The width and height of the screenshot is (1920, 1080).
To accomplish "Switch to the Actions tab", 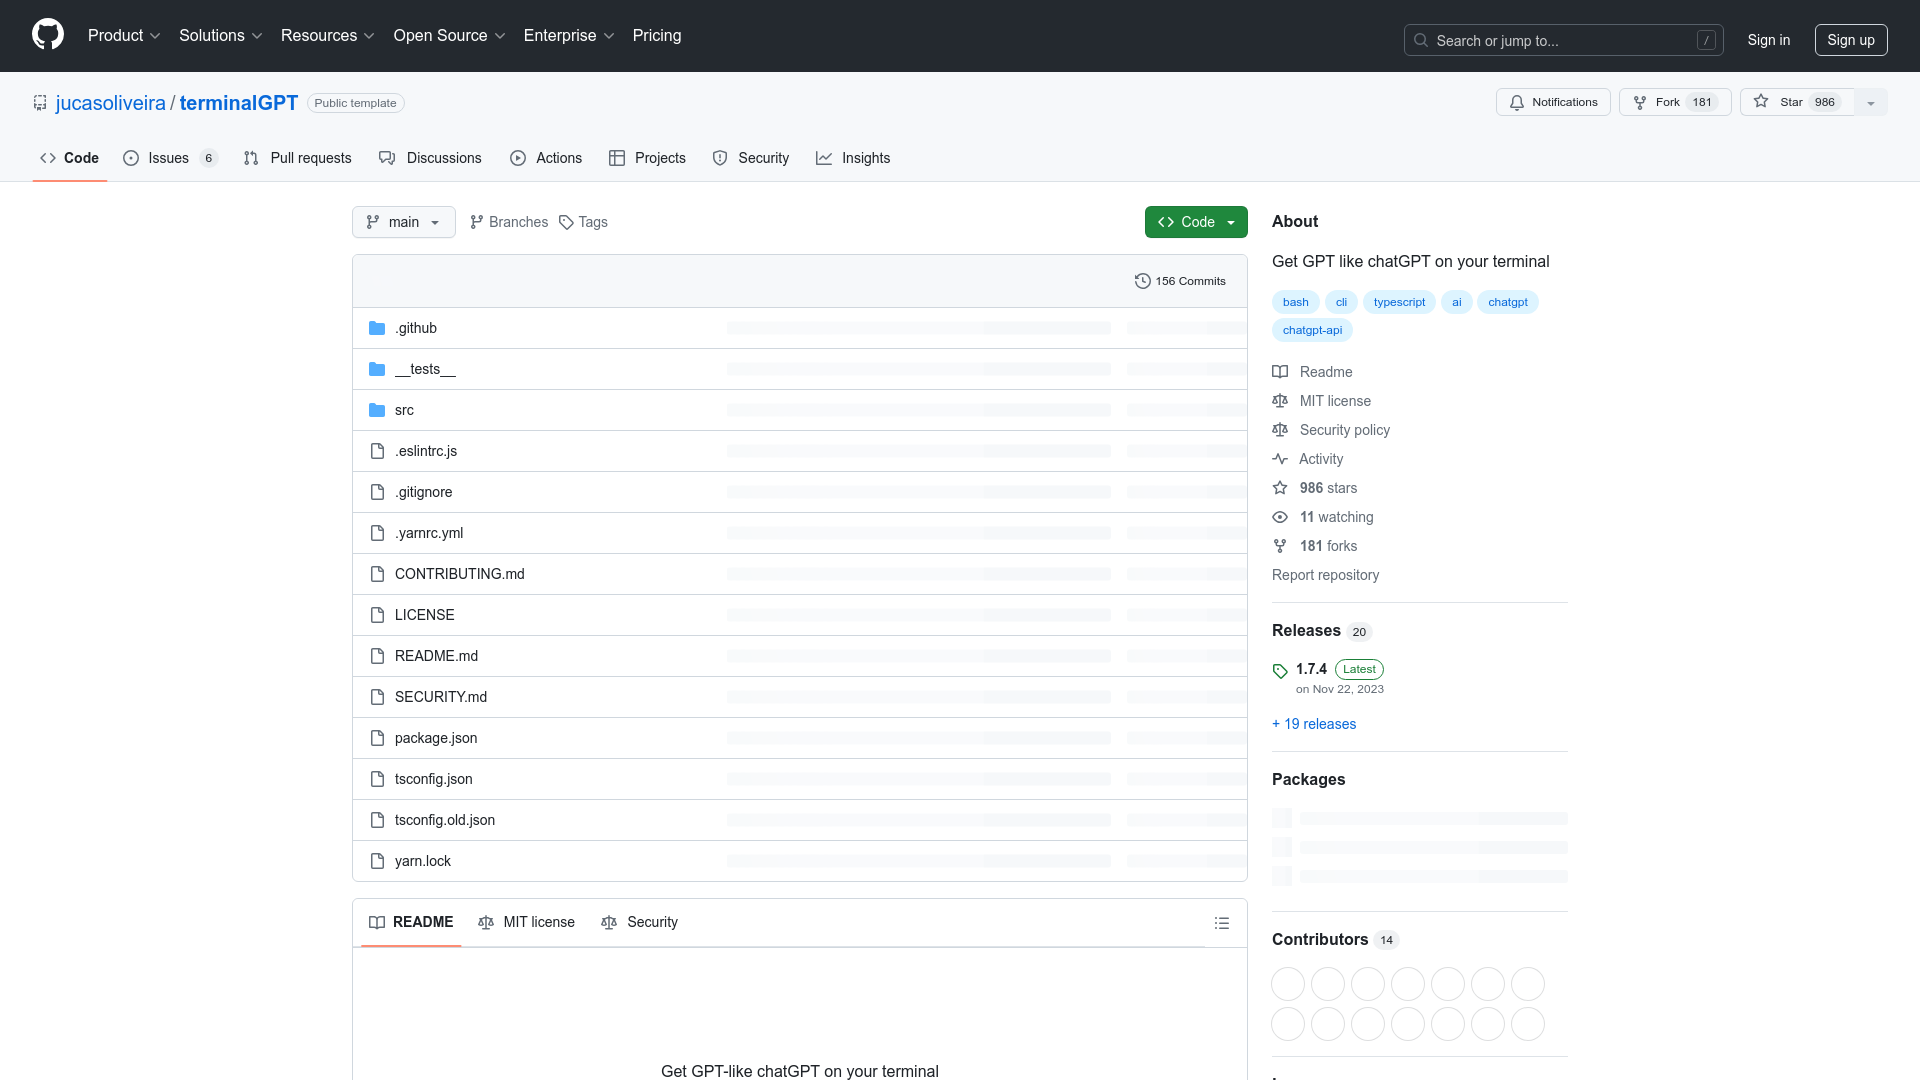I will (546, 158).
